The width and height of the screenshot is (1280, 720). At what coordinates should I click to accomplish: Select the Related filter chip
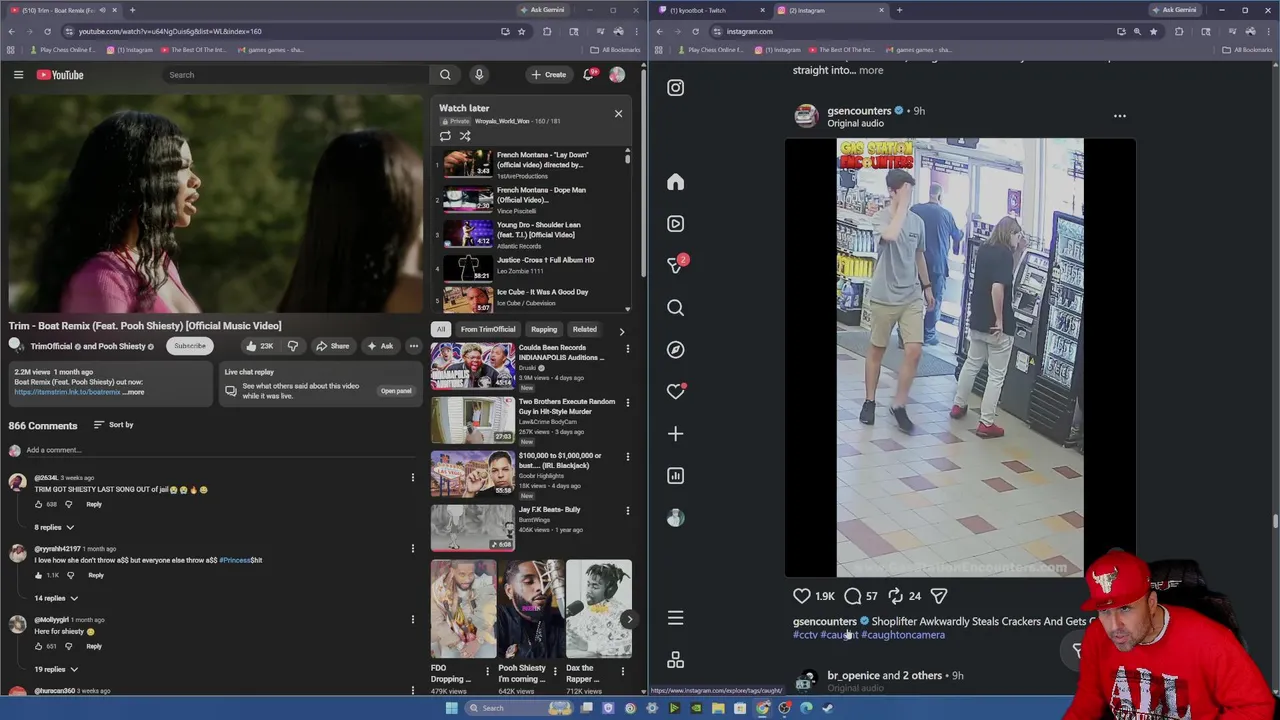584,329
